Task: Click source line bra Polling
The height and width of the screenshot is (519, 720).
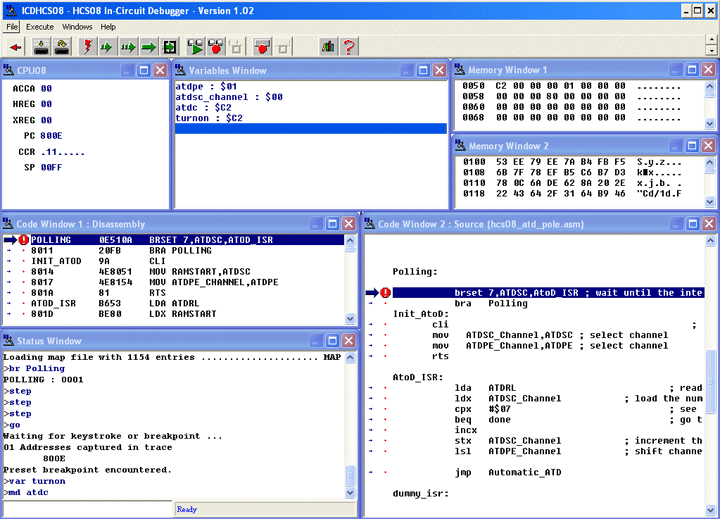Action: coord(491,303)
